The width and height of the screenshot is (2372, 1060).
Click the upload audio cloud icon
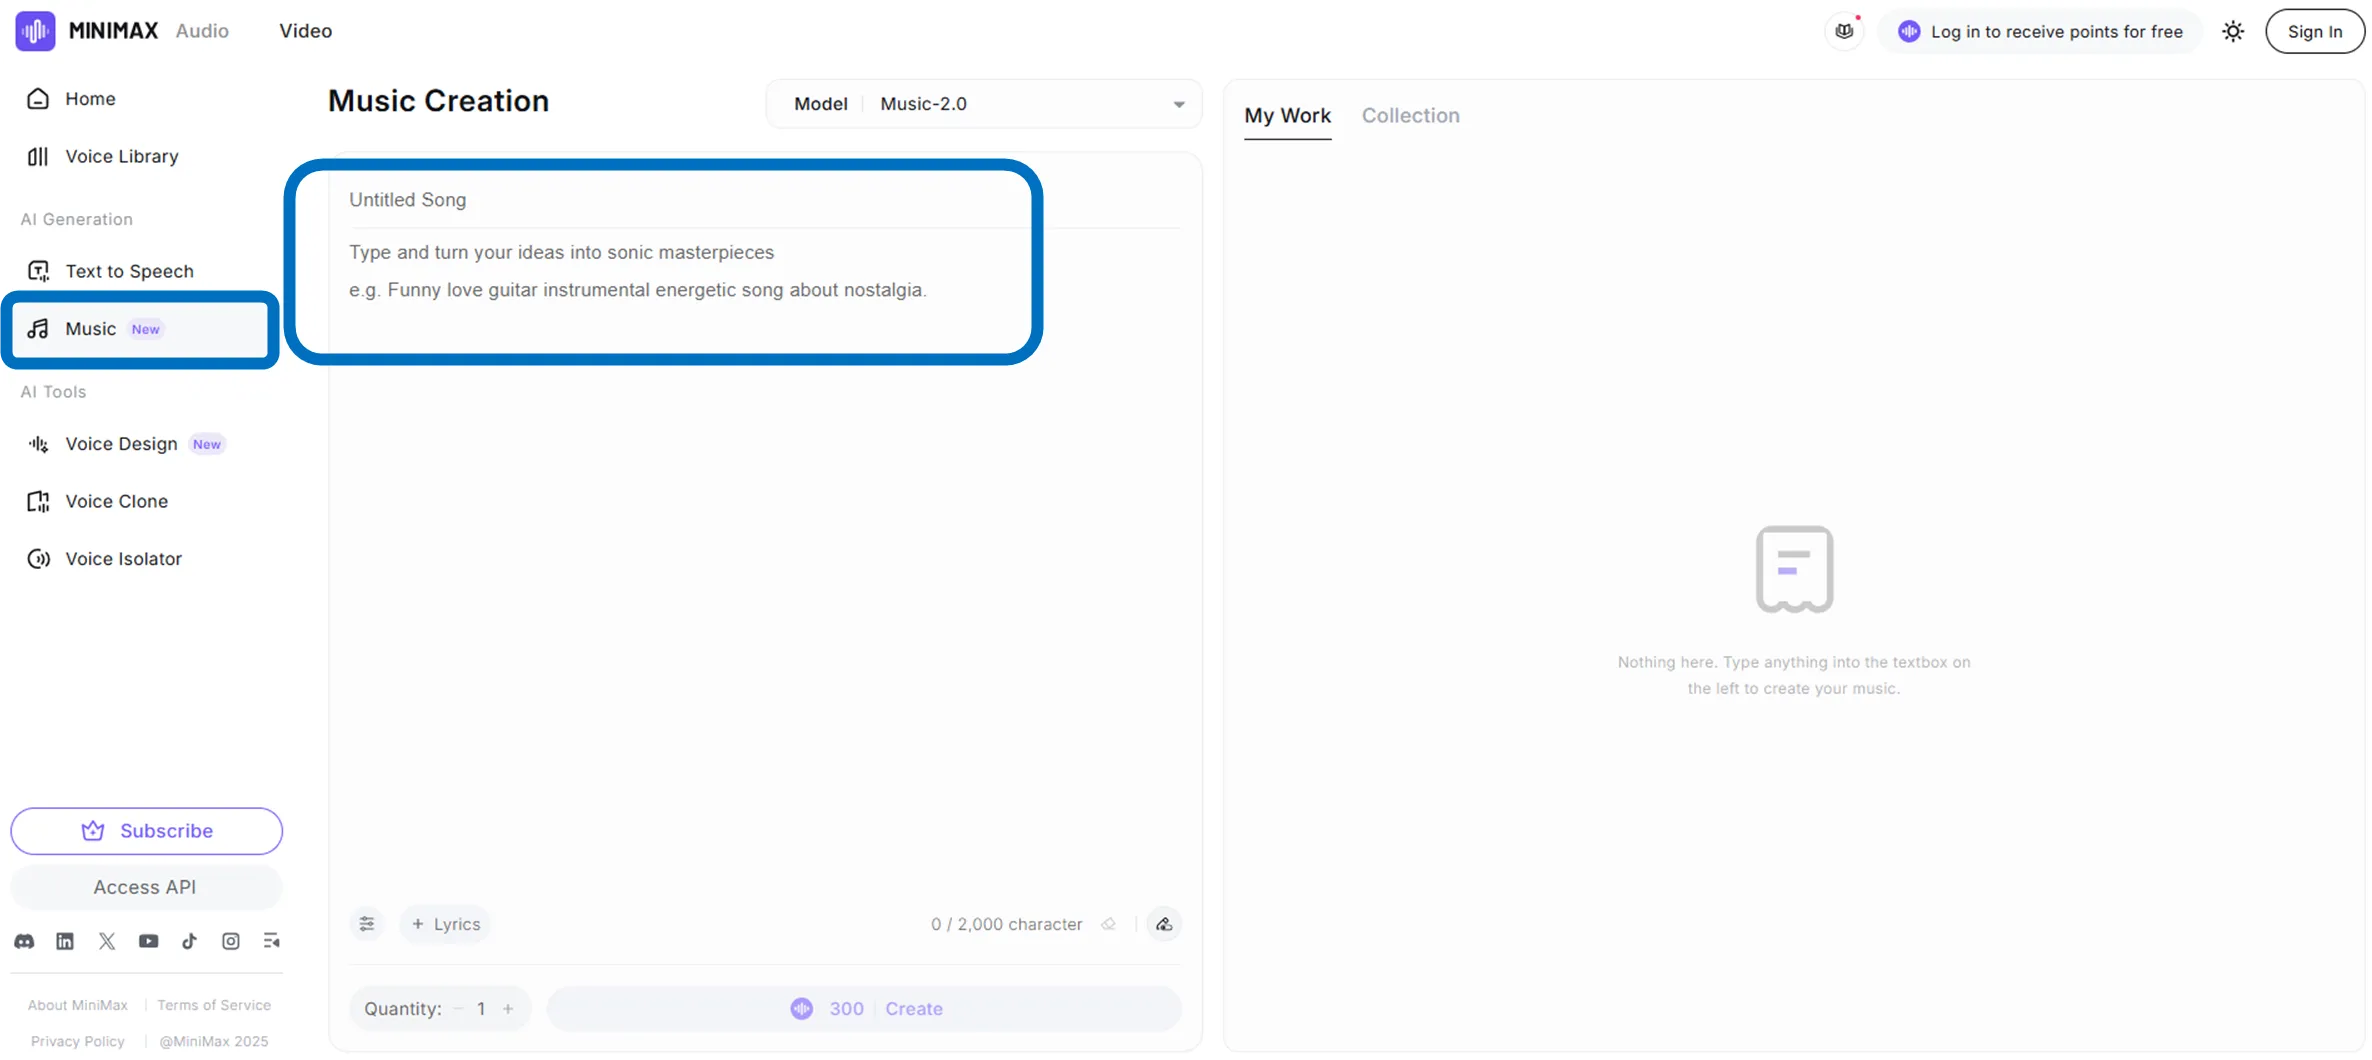(x=1164, y=924)
